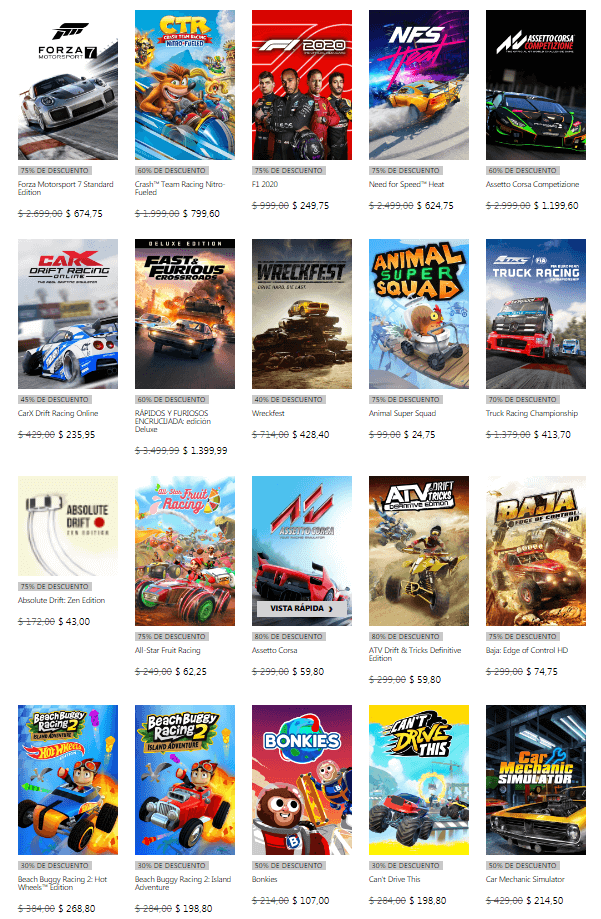Select the Animal Super Squad cover
The image size is (601, 919).
click(x=419, y=314)
